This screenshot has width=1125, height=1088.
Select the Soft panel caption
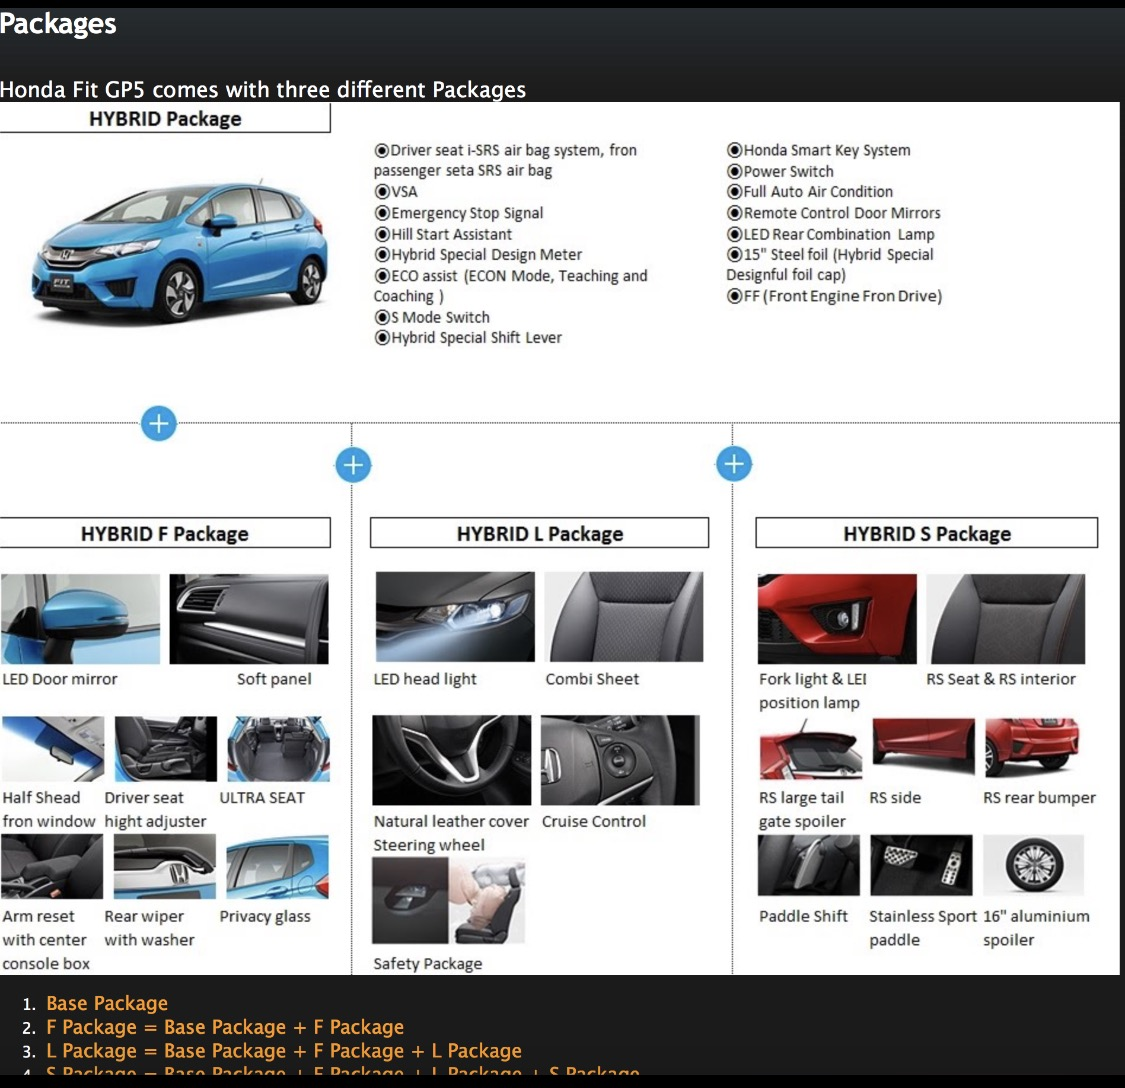(274, 679)
